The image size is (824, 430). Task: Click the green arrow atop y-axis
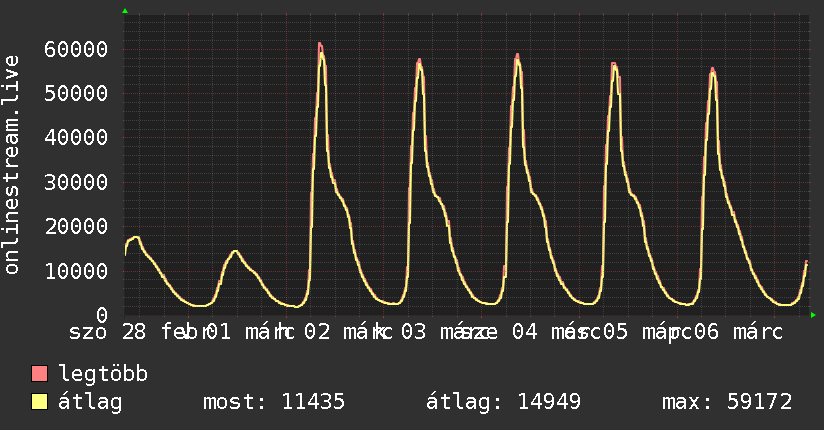point(125,11)
